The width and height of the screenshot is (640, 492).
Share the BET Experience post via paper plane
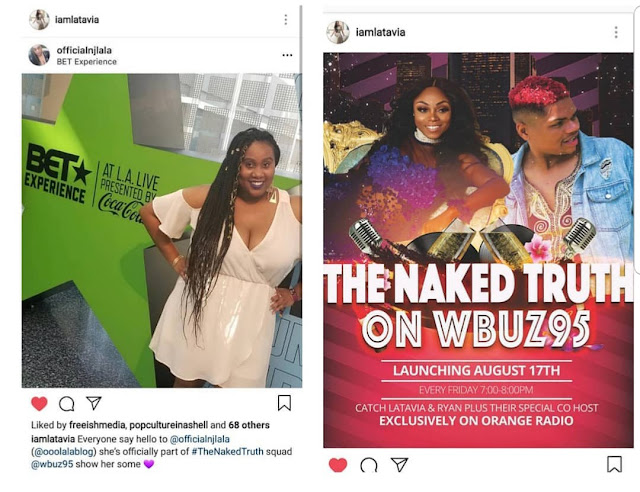[x=93, y=403]
